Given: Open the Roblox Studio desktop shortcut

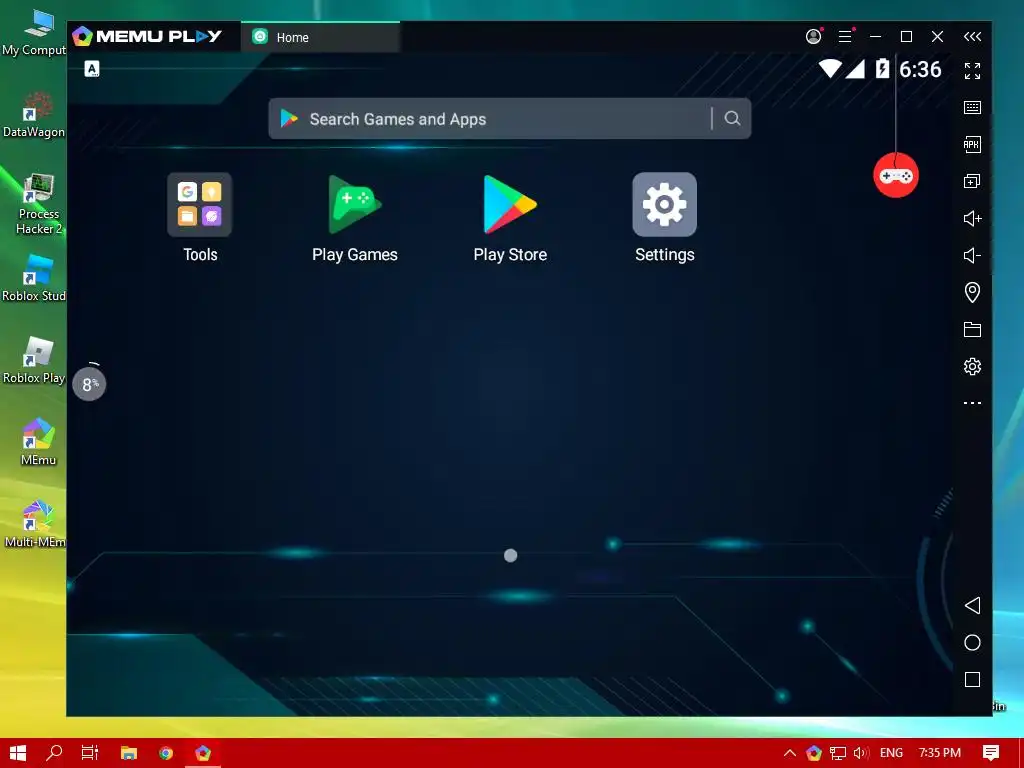Looking at the screenshot, I should (34, 279).
